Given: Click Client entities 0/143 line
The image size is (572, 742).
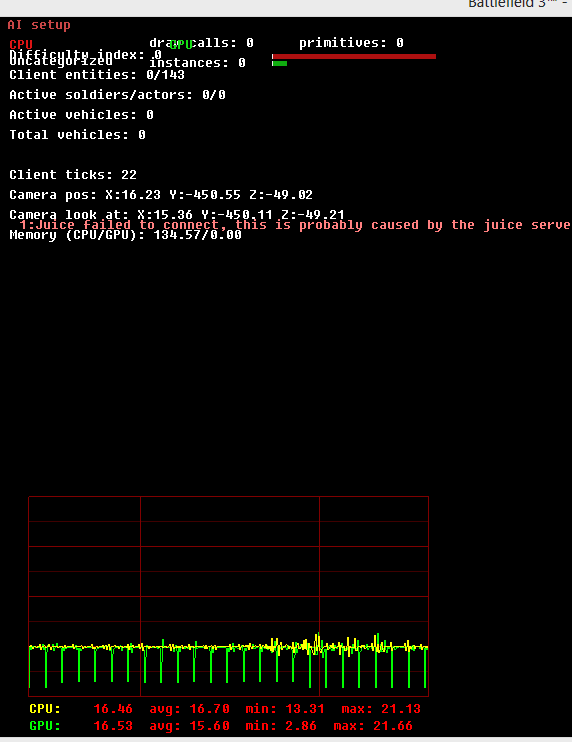Looking at the screenshot, I should pyautogui.click(x=97, y=75).
